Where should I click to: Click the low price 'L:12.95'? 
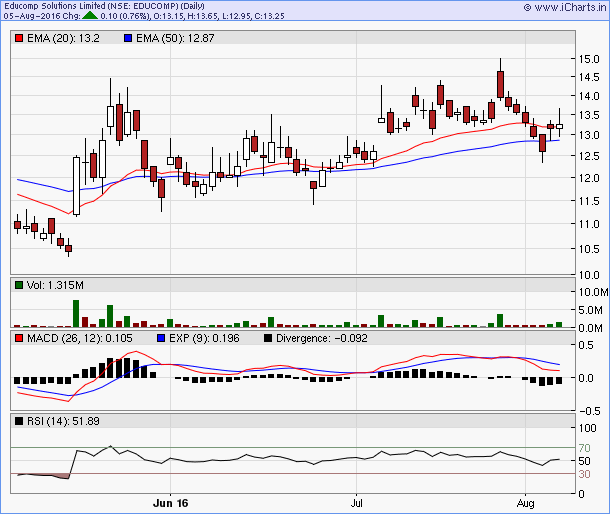(x=237, y=16)
